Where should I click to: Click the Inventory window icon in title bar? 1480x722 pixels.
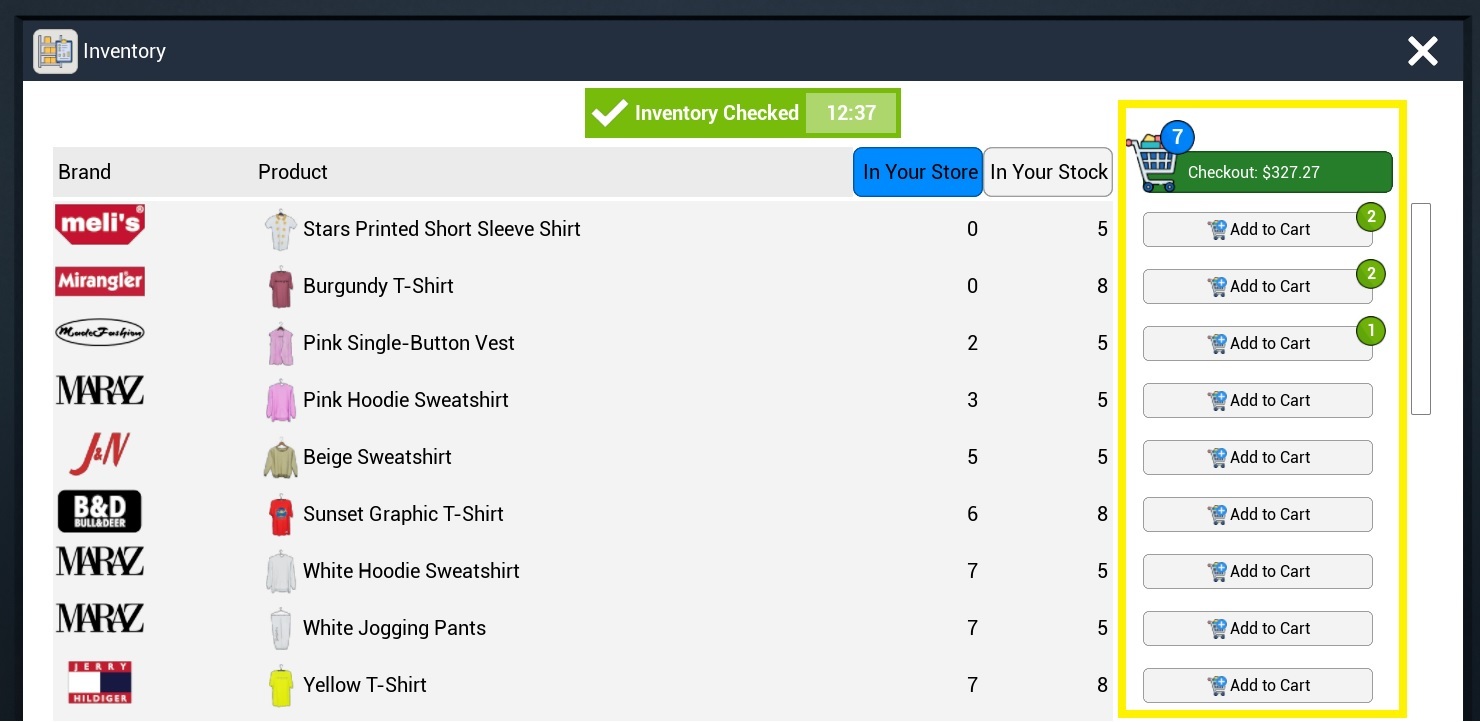pos(55,51)
